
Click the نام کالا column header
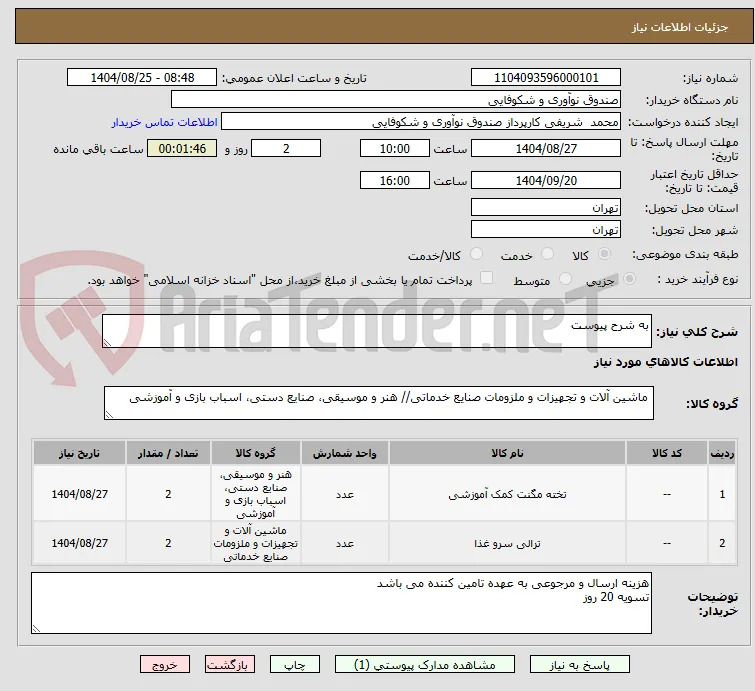[x=507, y=453]
